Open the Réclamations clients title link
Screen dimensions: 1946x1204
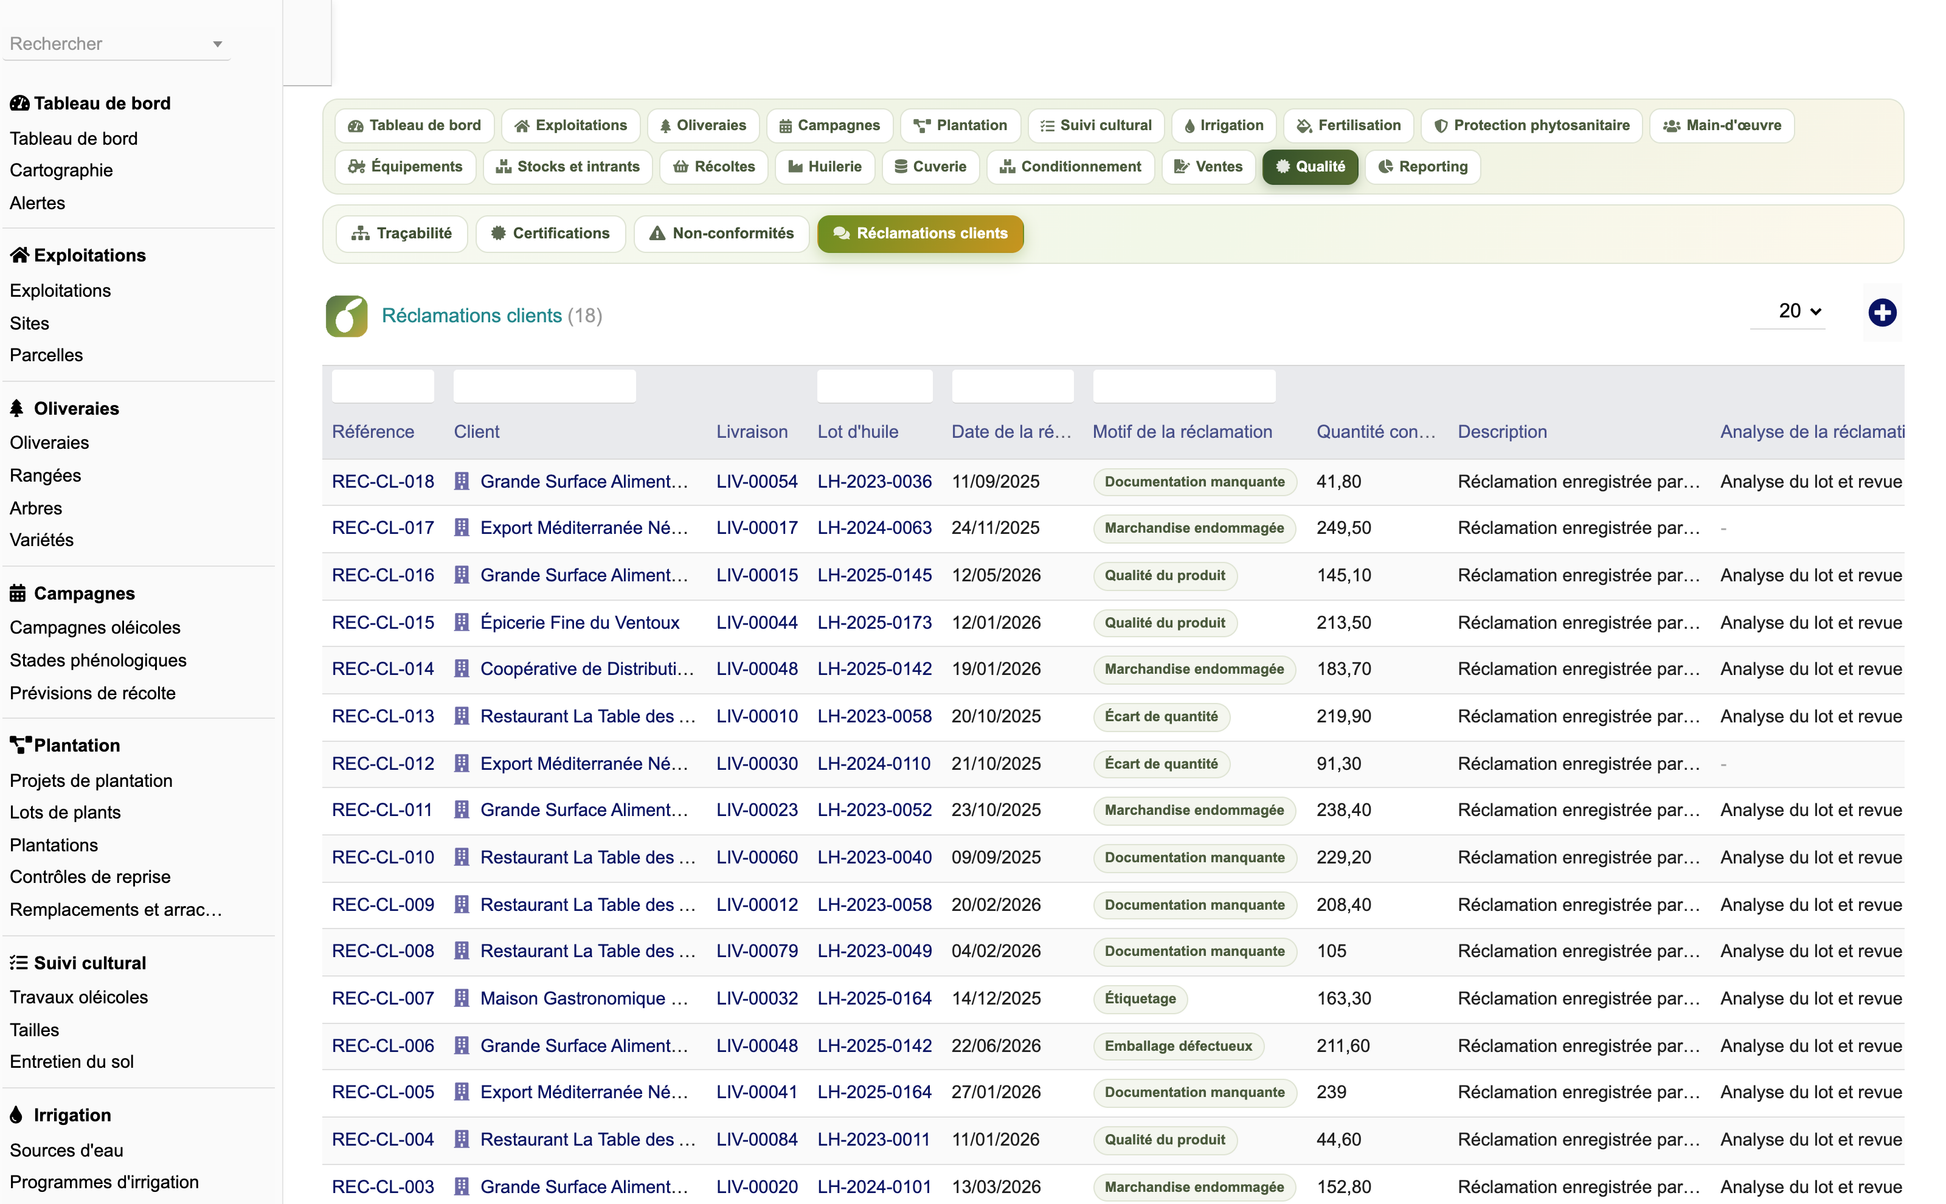[472, 316]
